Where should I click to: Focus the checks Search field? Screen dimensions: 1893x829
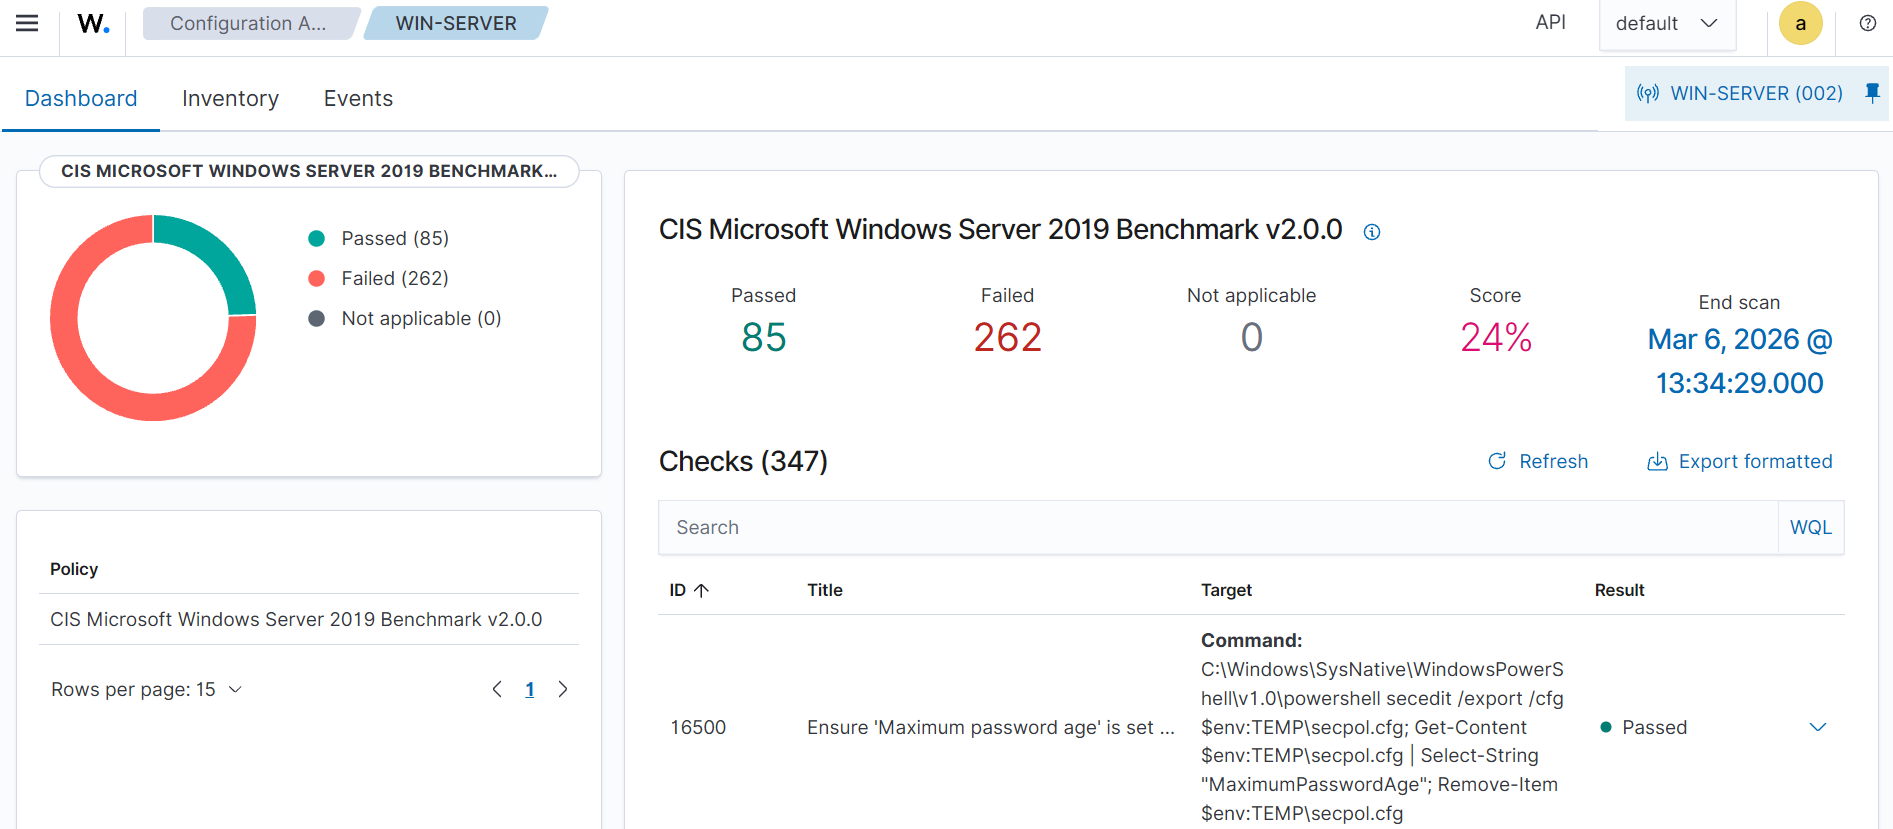(x=1217, y=527)
